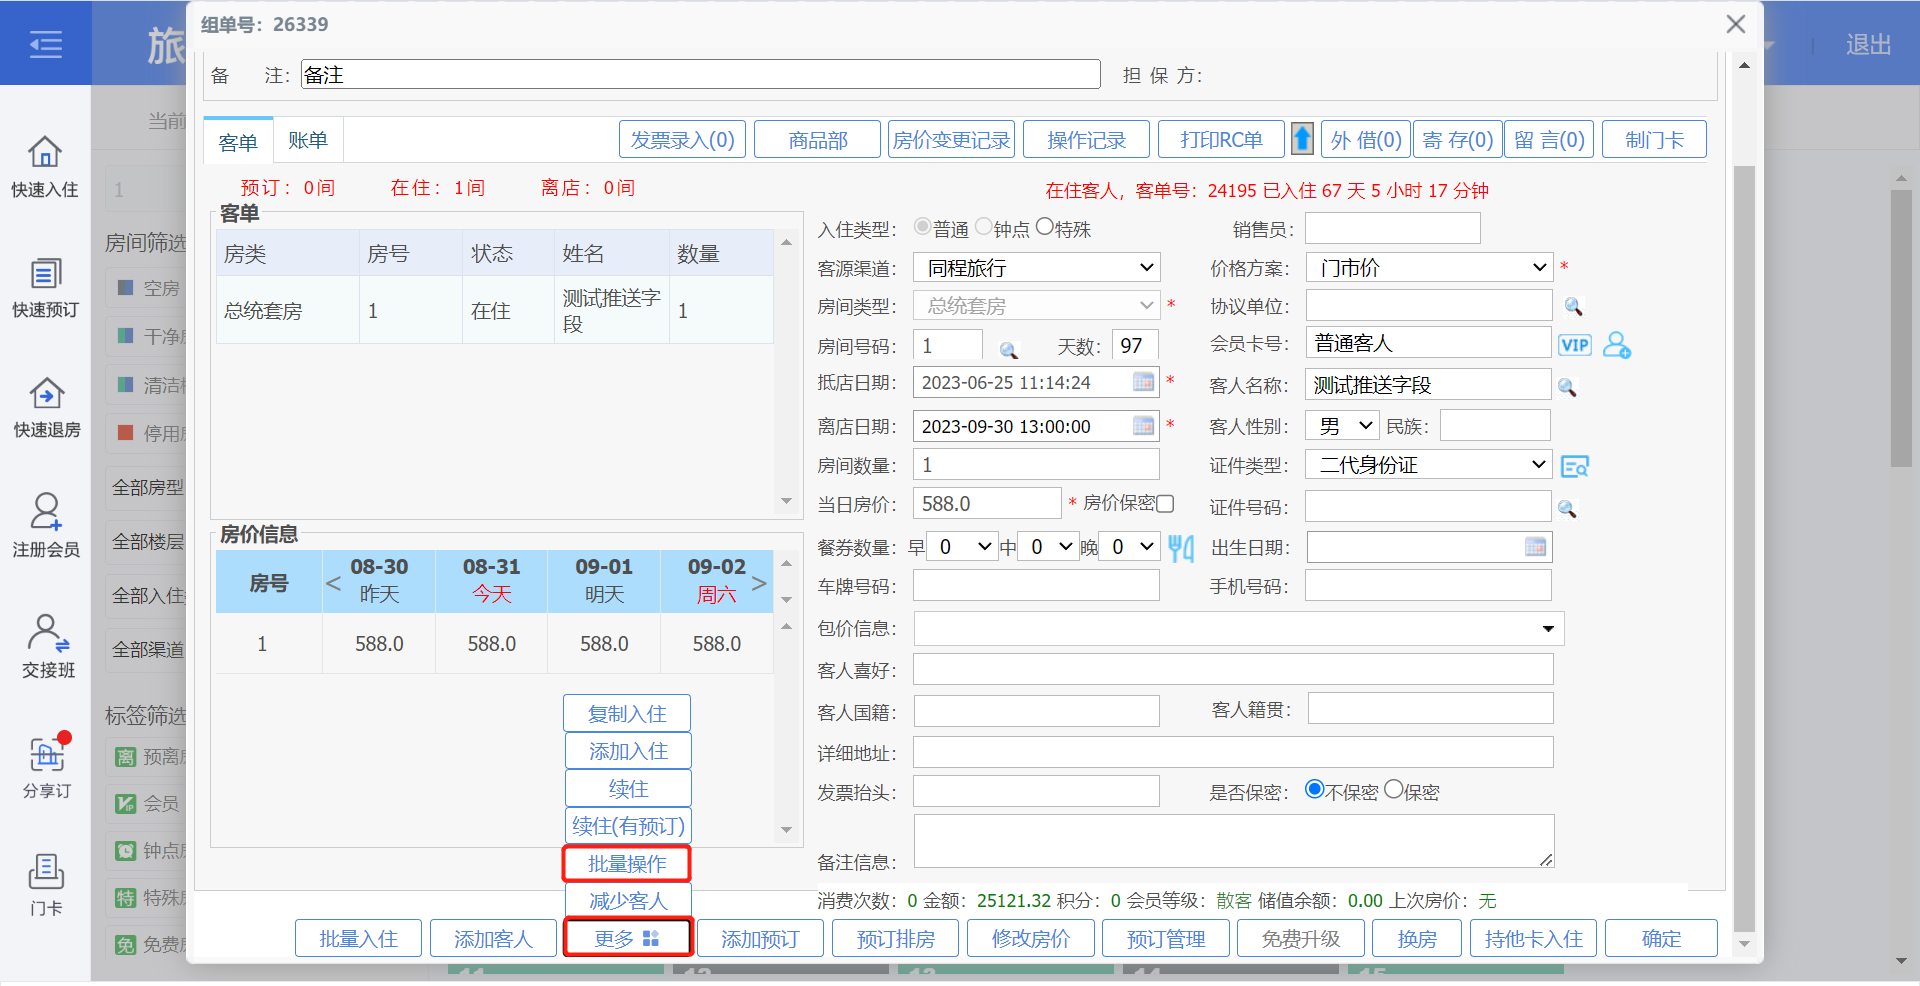Viewport: 1920px width, 986px height.
Task: Open 客人性别 dropdown
Action: coord(1342,426)
